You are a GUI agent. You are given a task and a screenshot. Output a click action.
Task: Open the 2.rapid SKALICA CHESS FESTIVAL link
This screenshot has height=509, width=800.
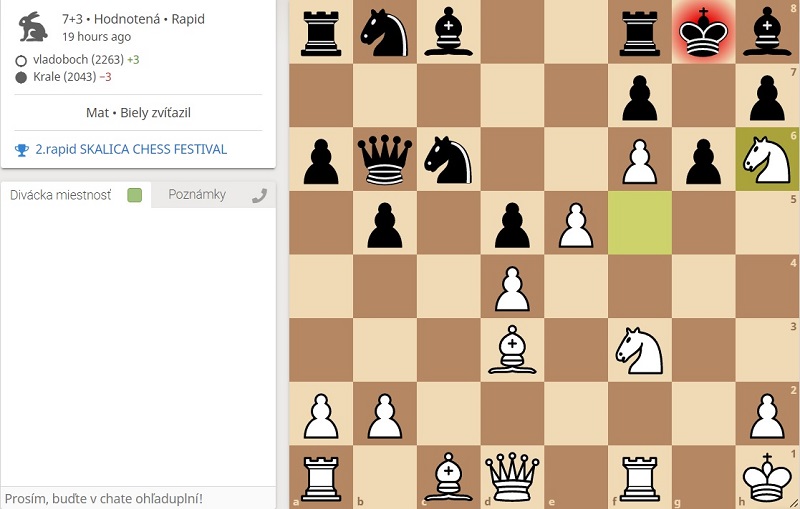[131, 149]
